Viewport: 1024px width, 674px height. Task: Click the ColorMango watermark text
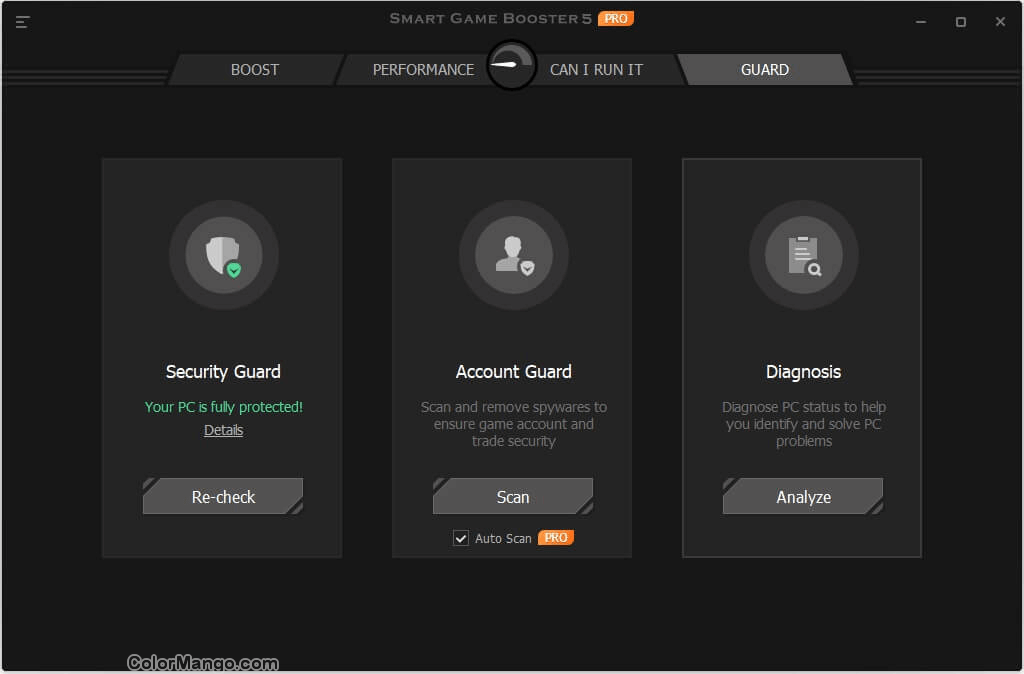(x=202, y=662)
